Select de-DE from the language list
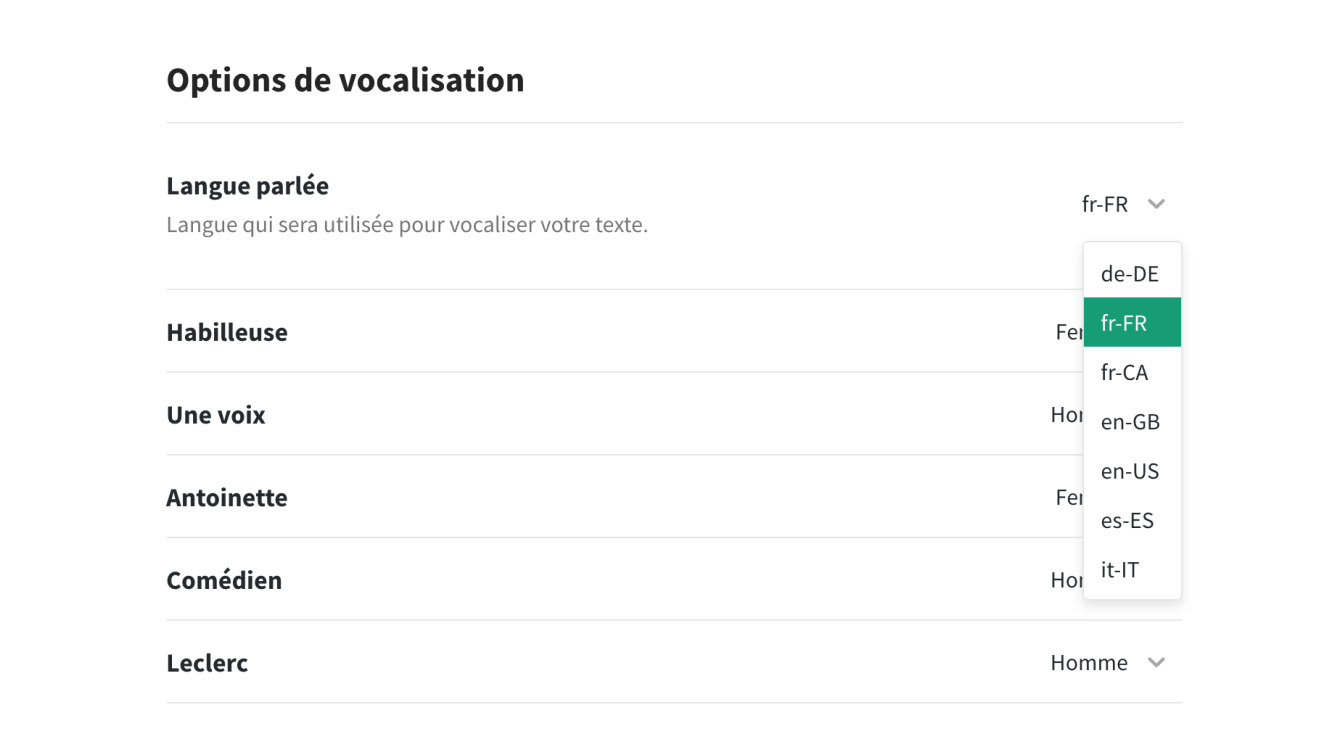 (x=1130, y=273)
